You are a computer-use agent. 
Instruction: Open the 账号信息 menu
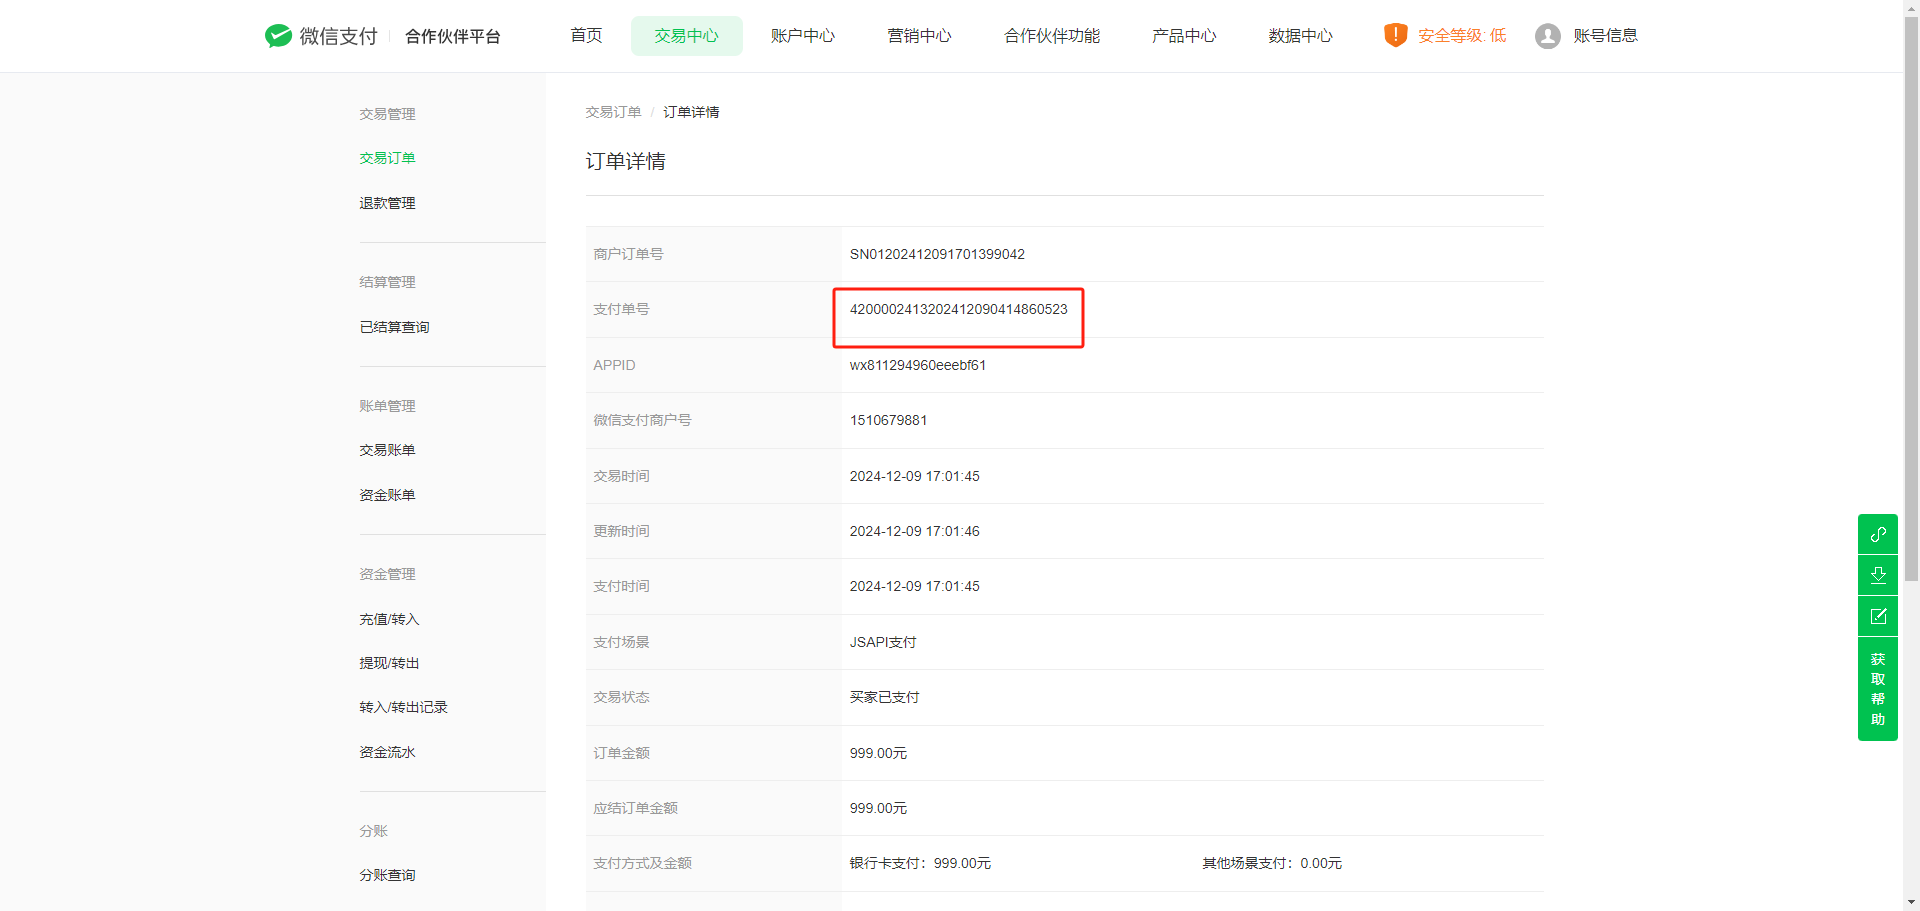[1605, 36]
